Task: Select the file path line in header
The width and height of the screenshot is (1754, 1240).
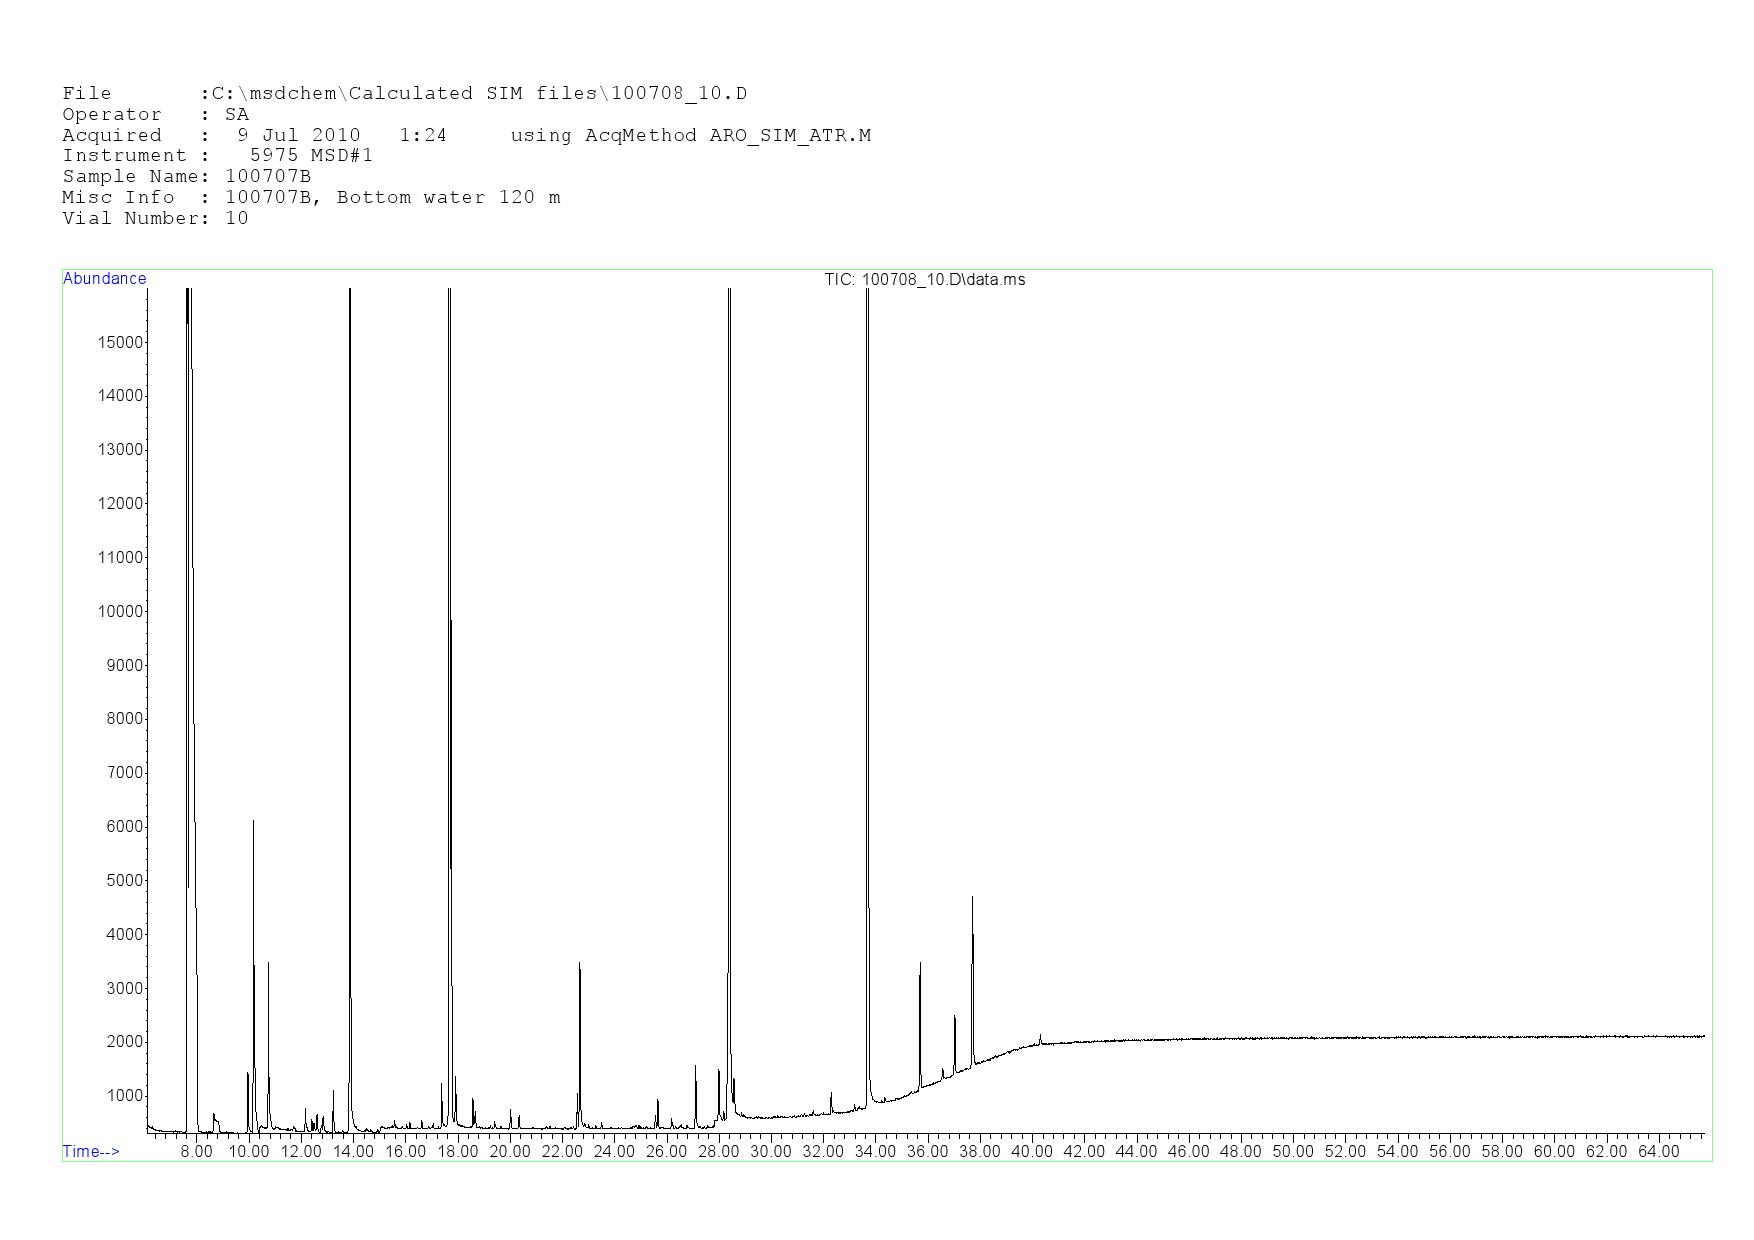Action: (x=404, y=94)
